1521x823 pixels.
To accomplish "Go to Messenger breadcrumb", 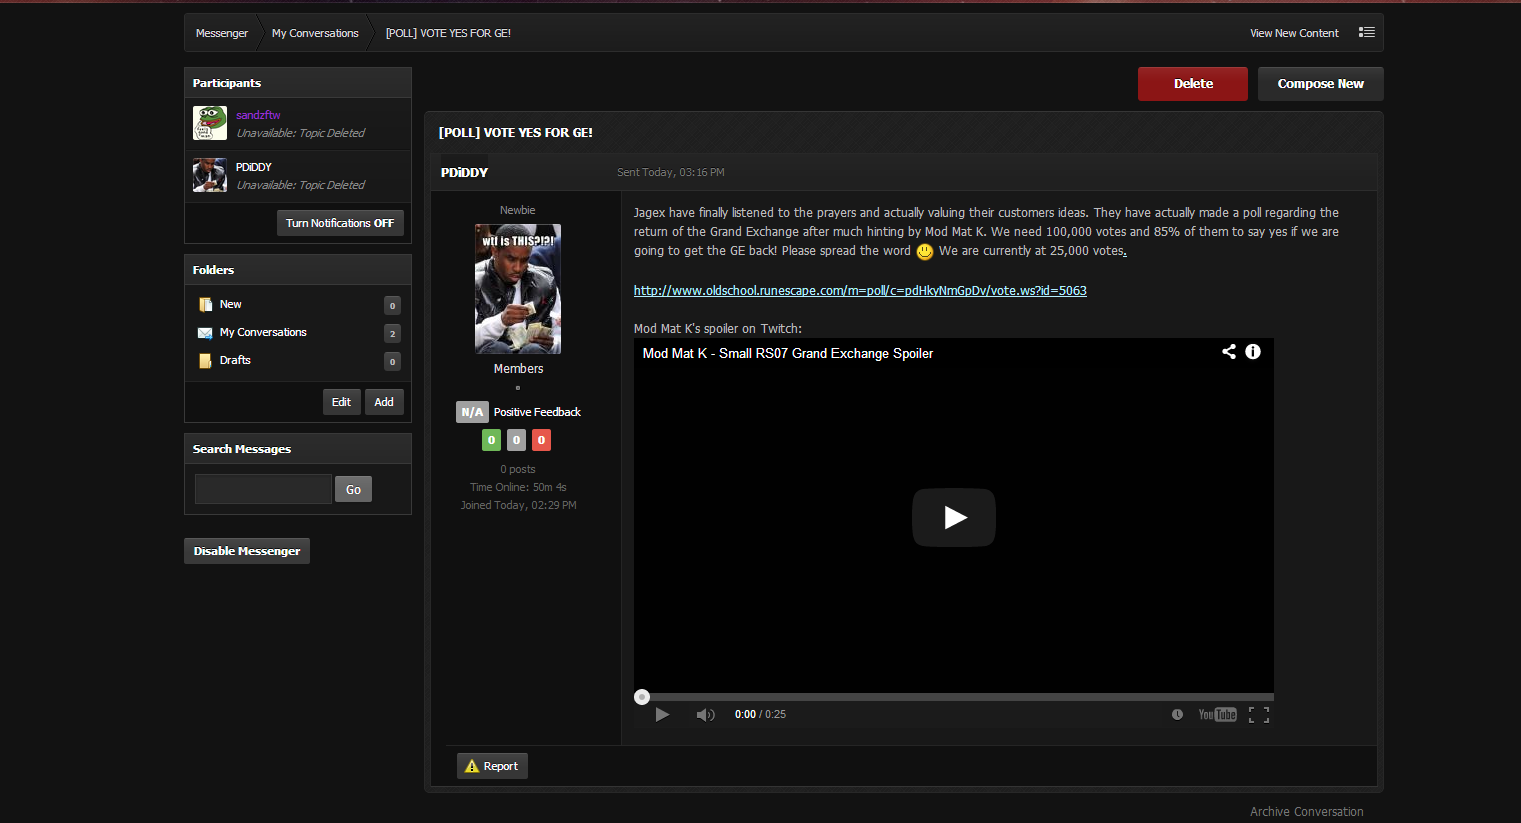I will point(222,33).
